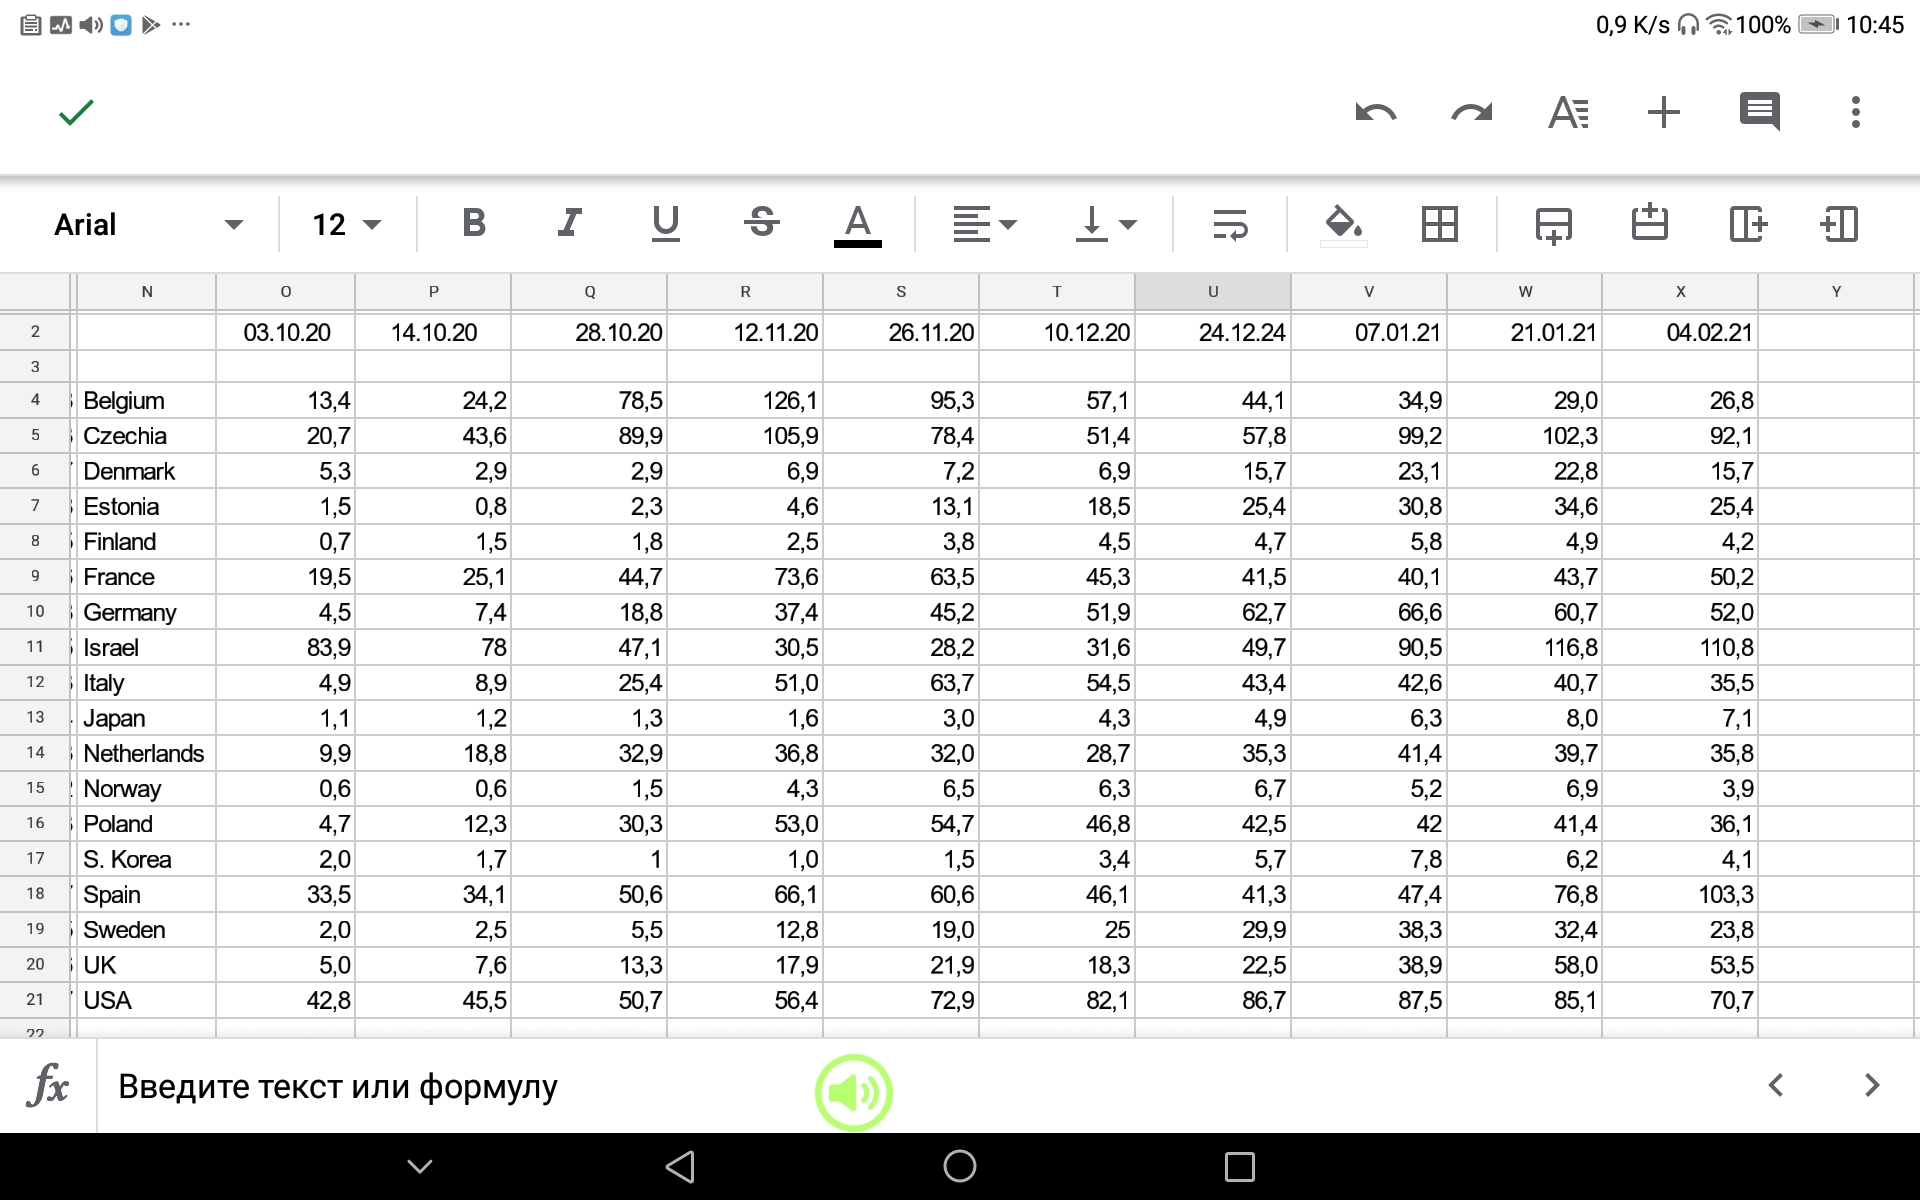Open the fill color bucket
Screen dimensions: 1920x1200
(1343, 224)
